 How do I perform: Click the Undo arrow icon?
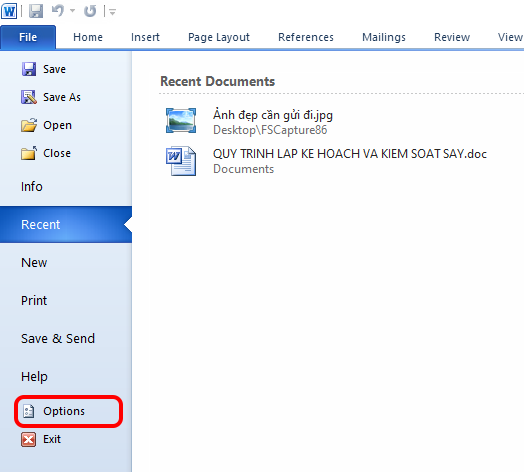[58, 11]
